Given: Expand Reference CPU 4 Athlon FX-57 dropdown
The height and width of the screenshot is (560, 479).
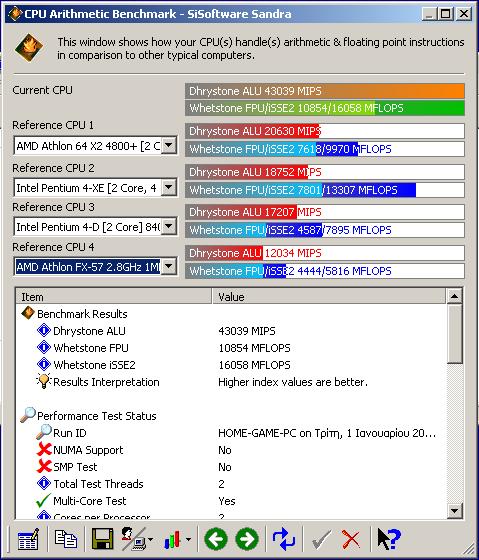Looking at the screenshot, I should [169, 266].
